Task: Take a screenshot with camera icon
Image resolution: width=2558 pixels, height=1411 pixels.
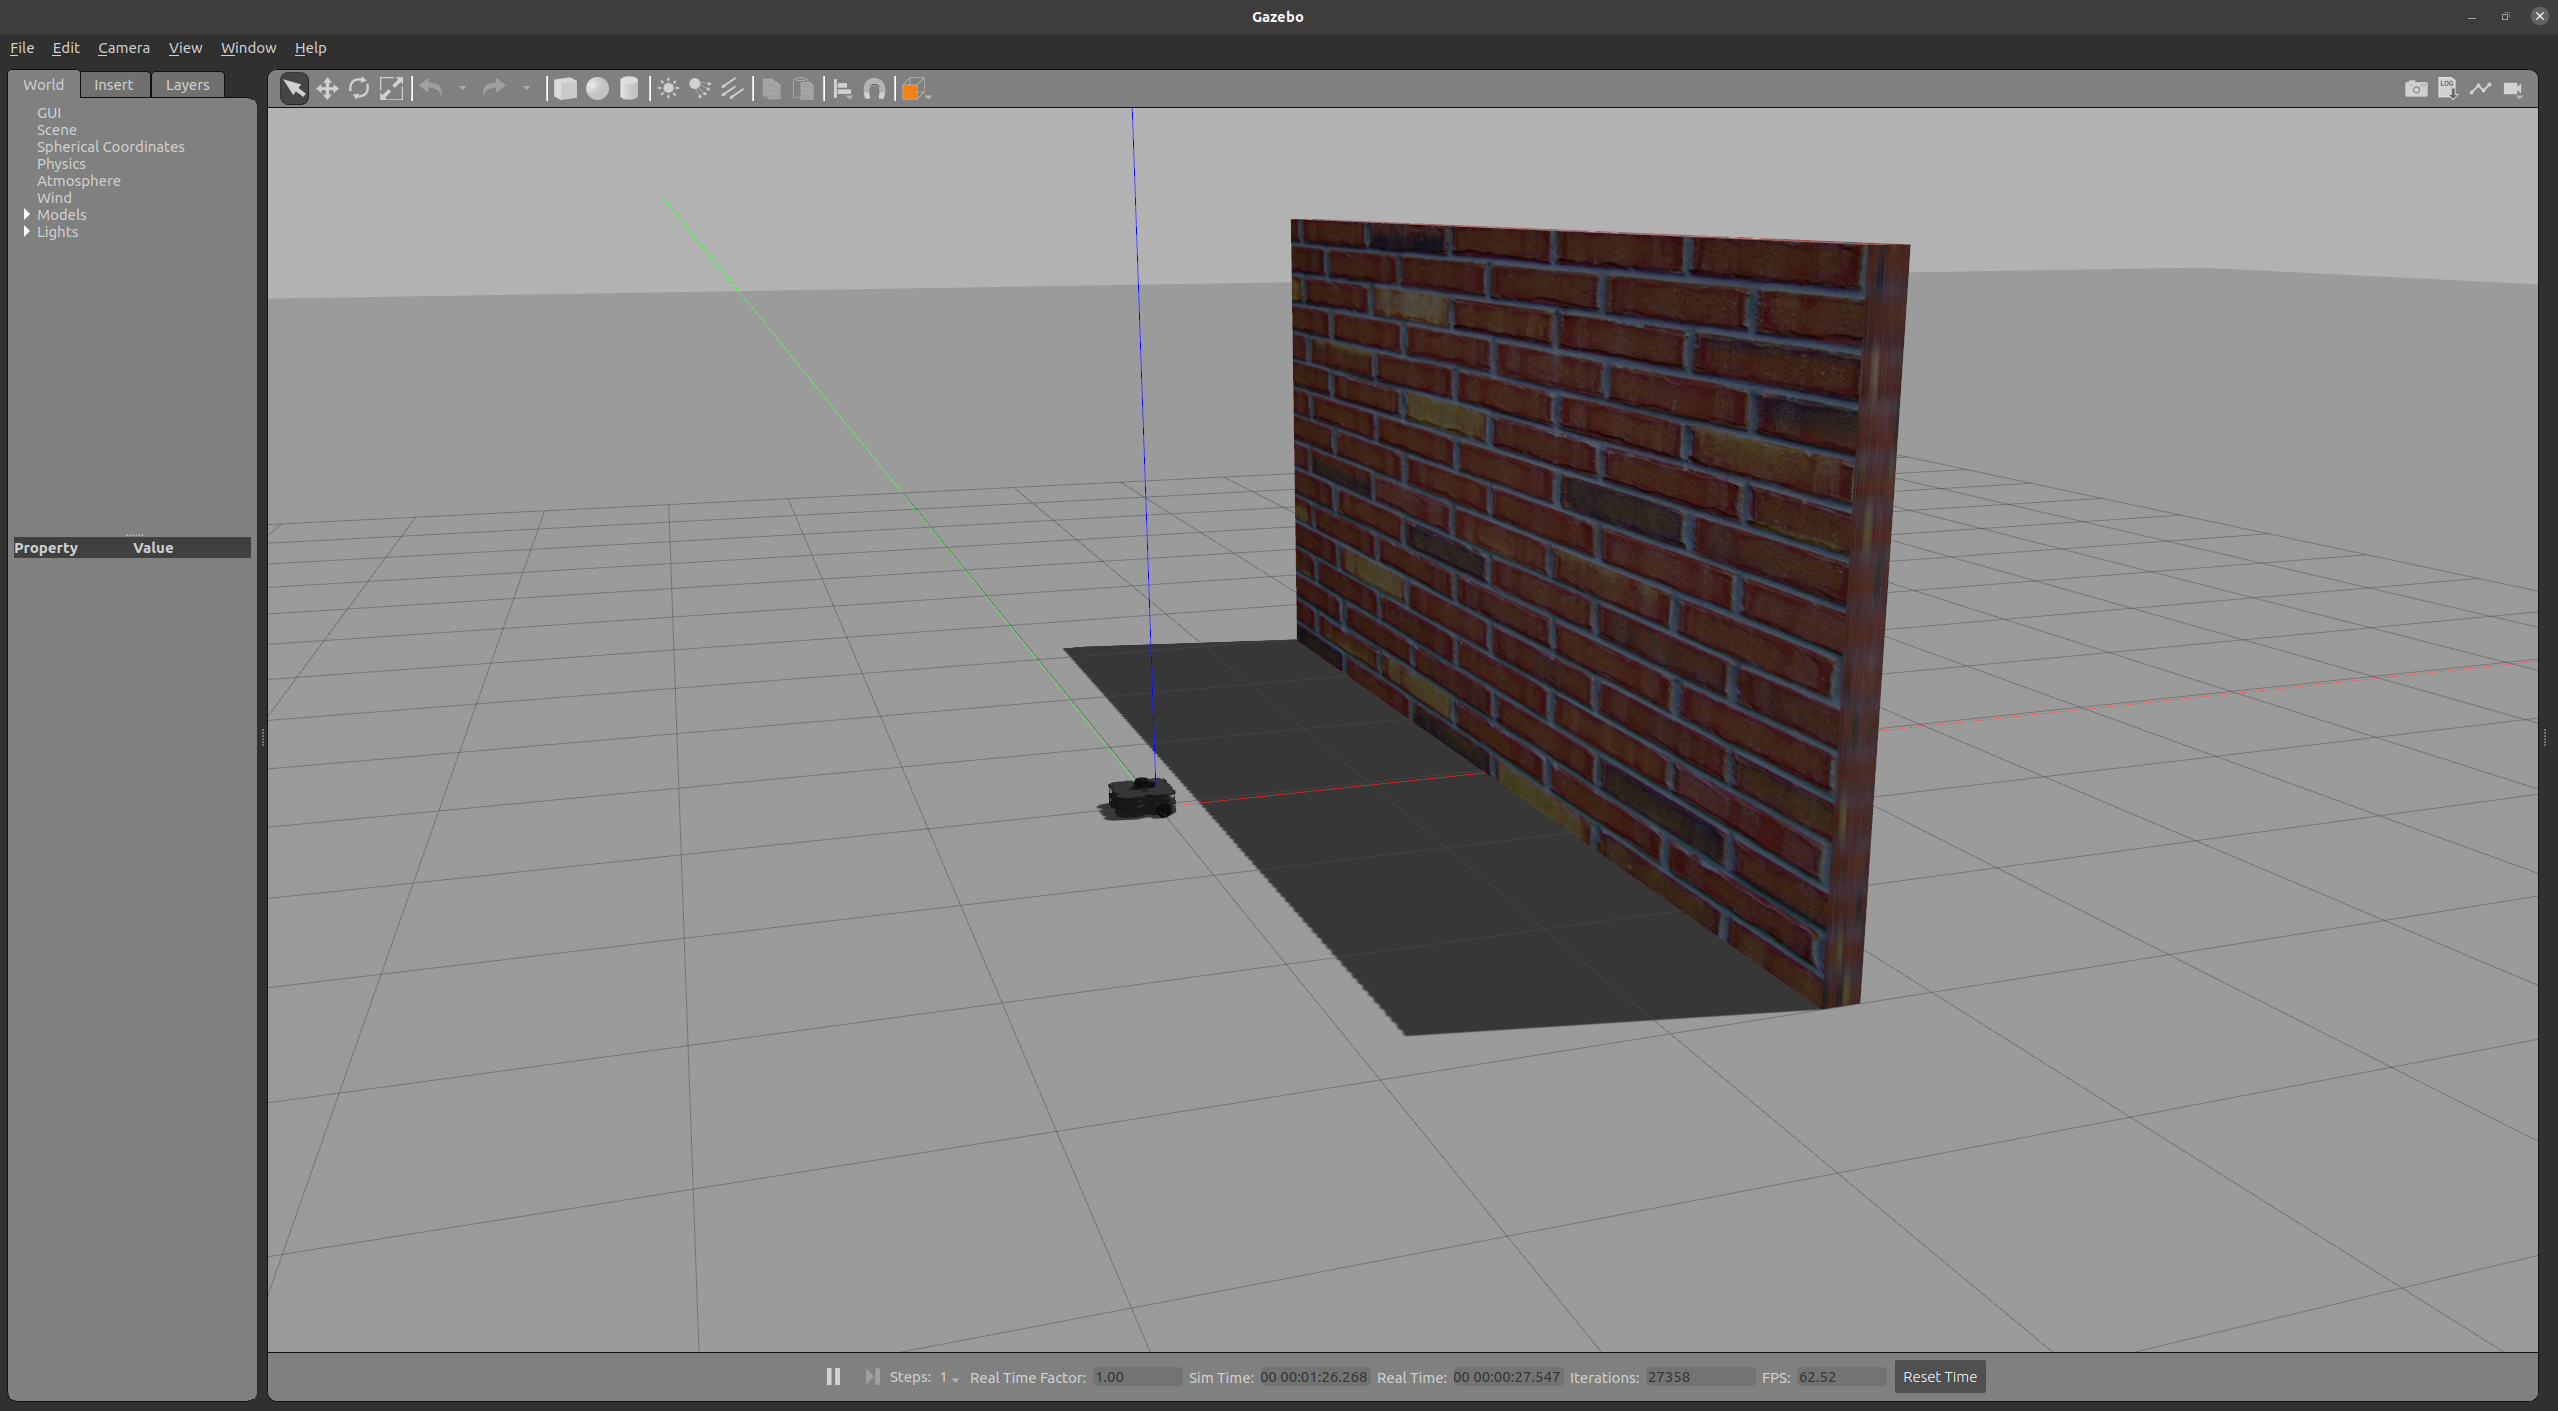Action: coord(2415,89)
